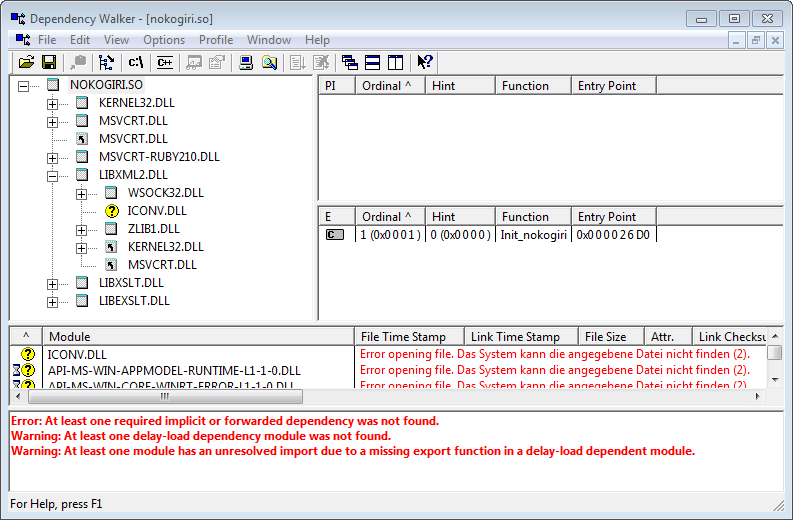The height and width of the screenshot is (520, 793).
Task: Toggle Auto Expand tree option
Action: 106,62
